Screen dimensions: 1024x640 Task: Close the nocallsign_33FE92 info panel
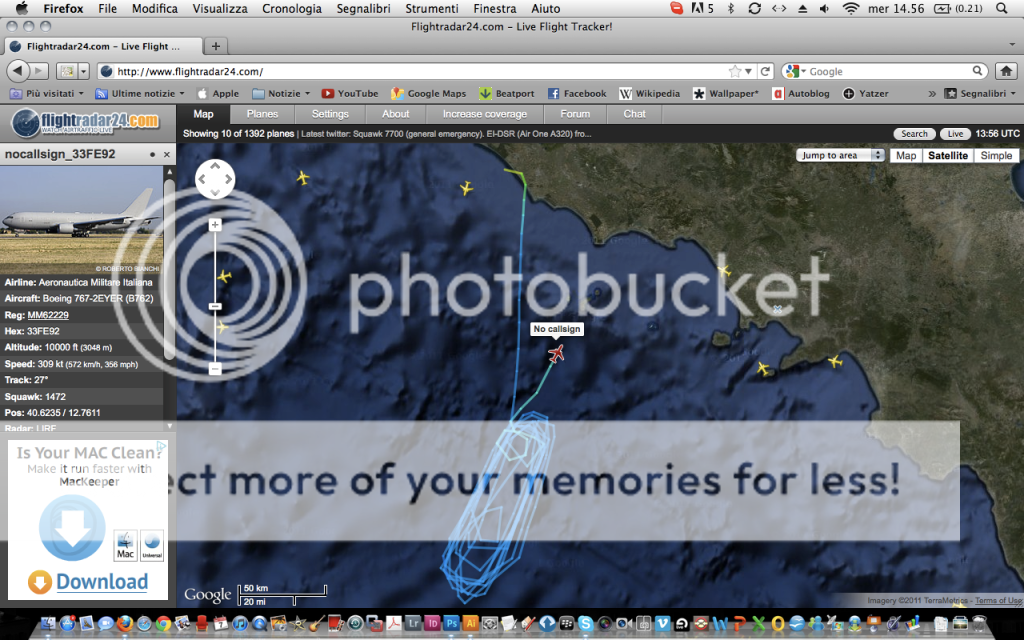click(166, 155)
